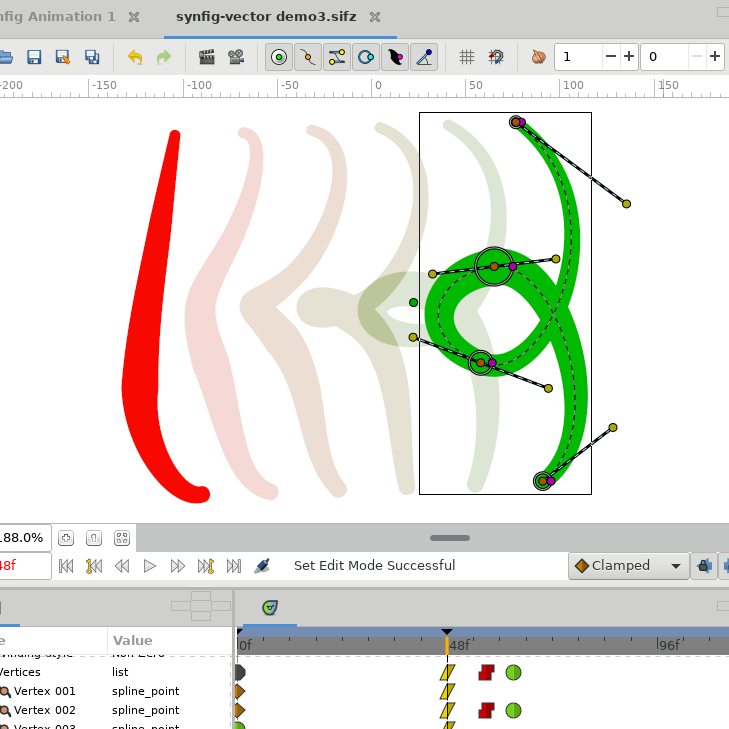Click the onion skin icon
The height and width of the screenshot is (729, 729).
[539, 57]
